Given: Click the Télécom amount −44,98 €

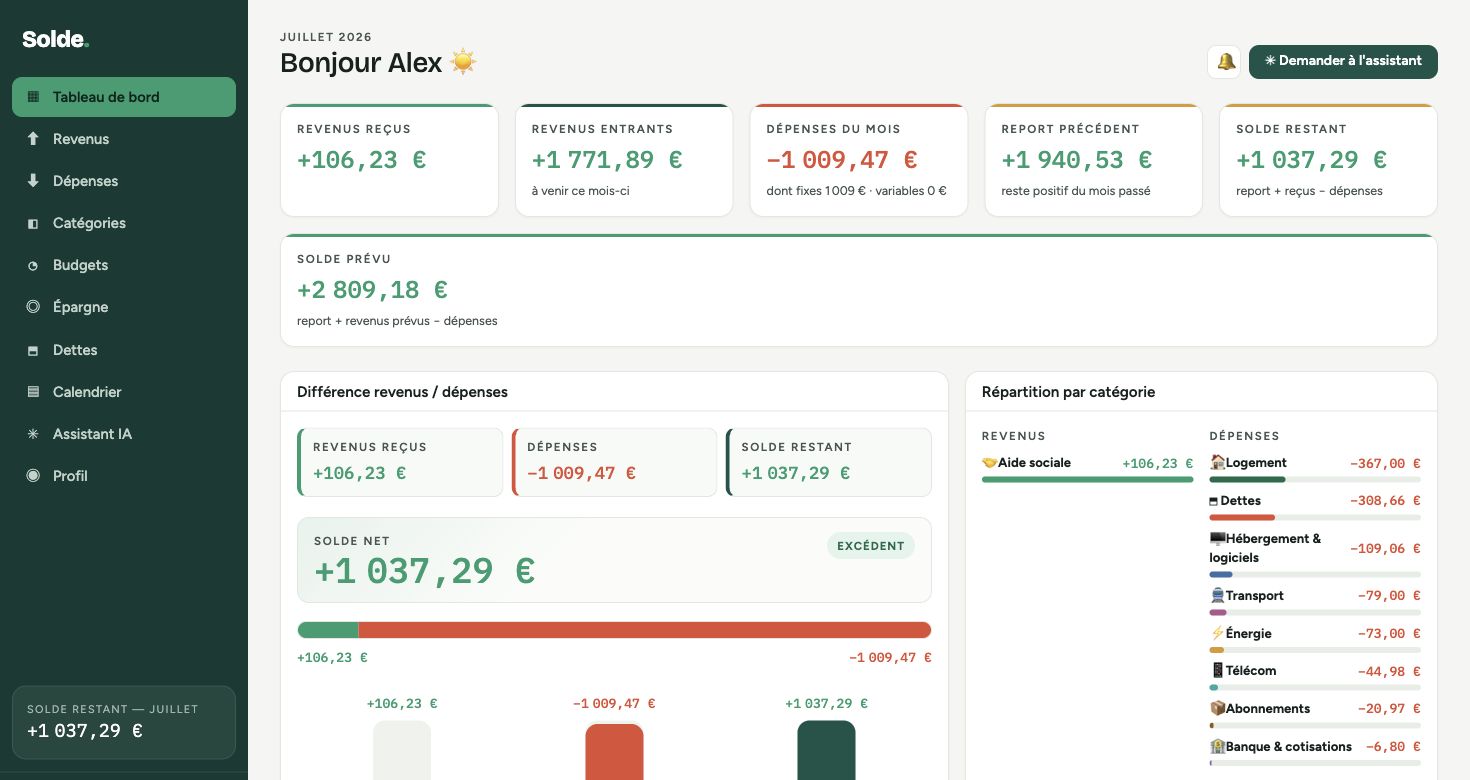Looking at the screenshot, I should click(1389, 672).
